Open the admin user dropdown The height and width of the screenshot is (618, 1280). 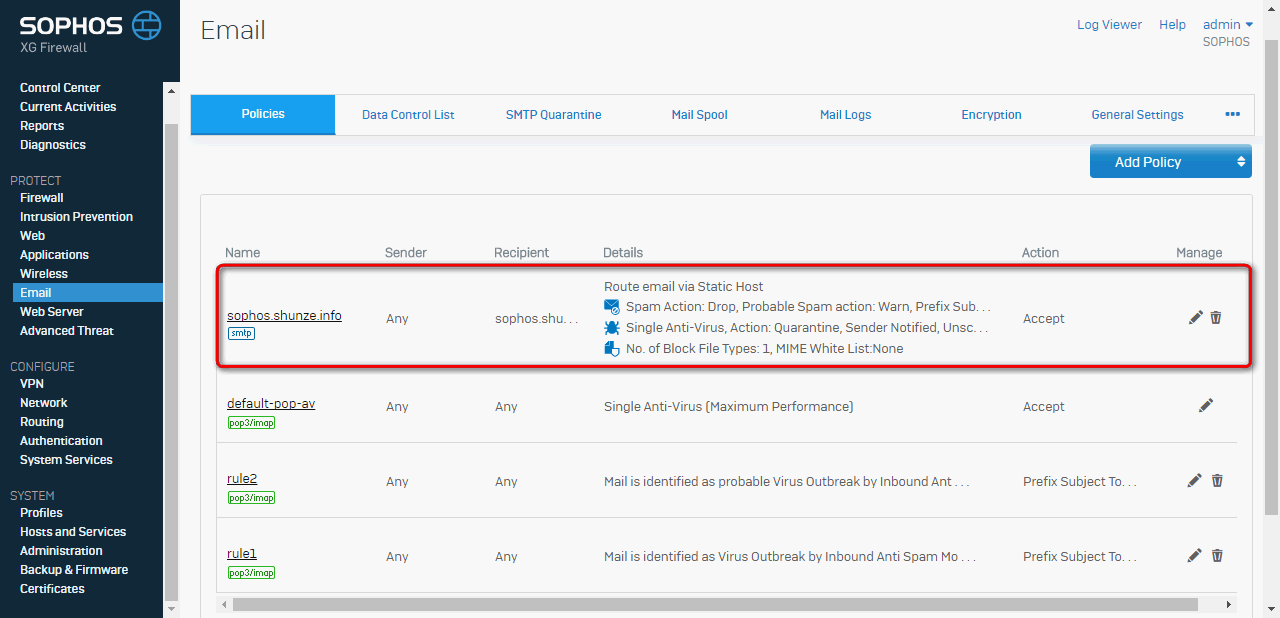tap(1228, 25)
